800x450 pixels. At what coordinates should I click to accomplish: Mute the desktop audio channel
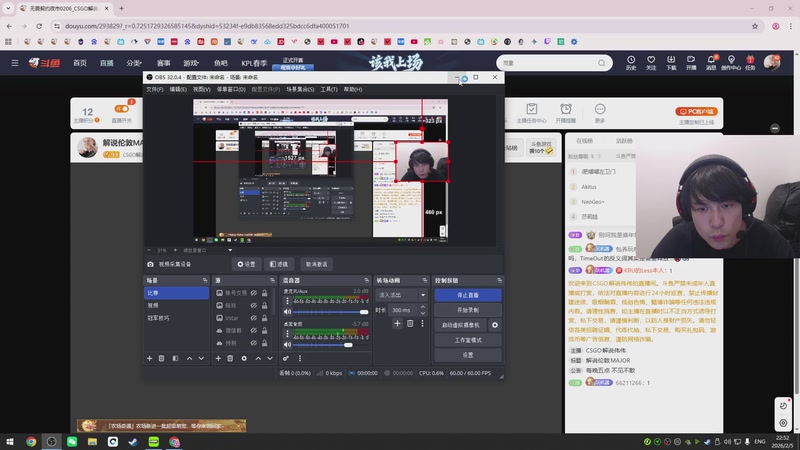pyautogui.click(x=287, y=345)
